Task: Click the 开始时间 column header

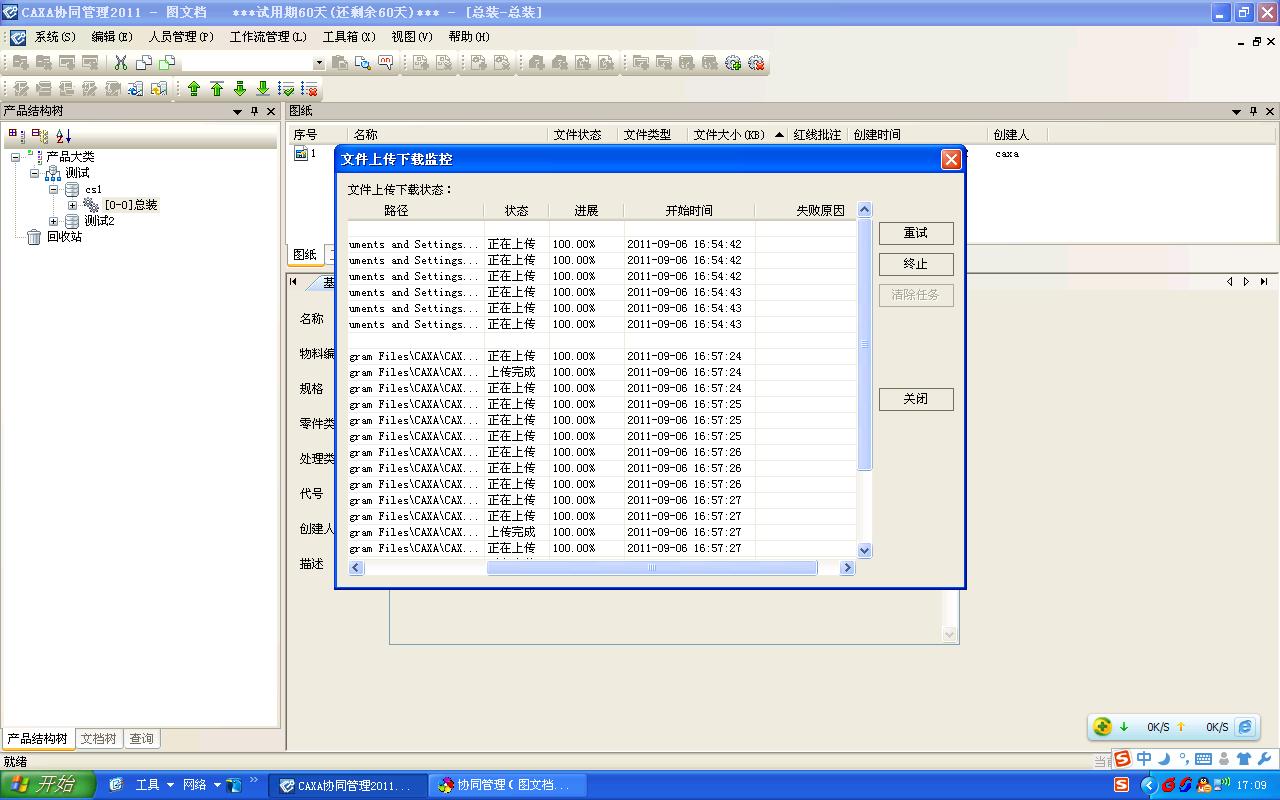Action: [x=689, y=211]
